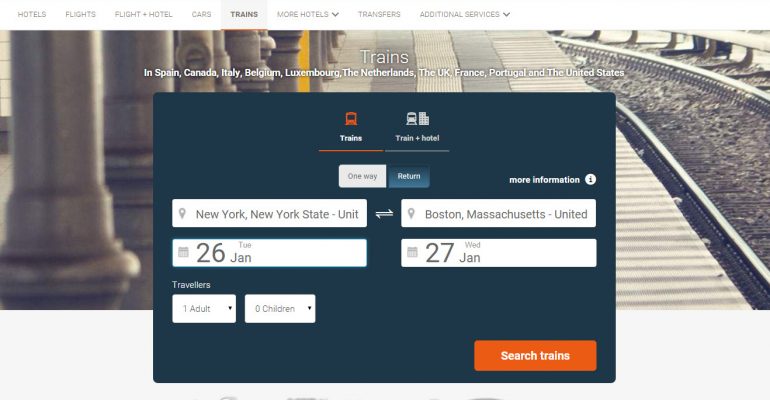Open the 1 Adult travellers dropdown
770x400 pixels.
tap(204, 309)
